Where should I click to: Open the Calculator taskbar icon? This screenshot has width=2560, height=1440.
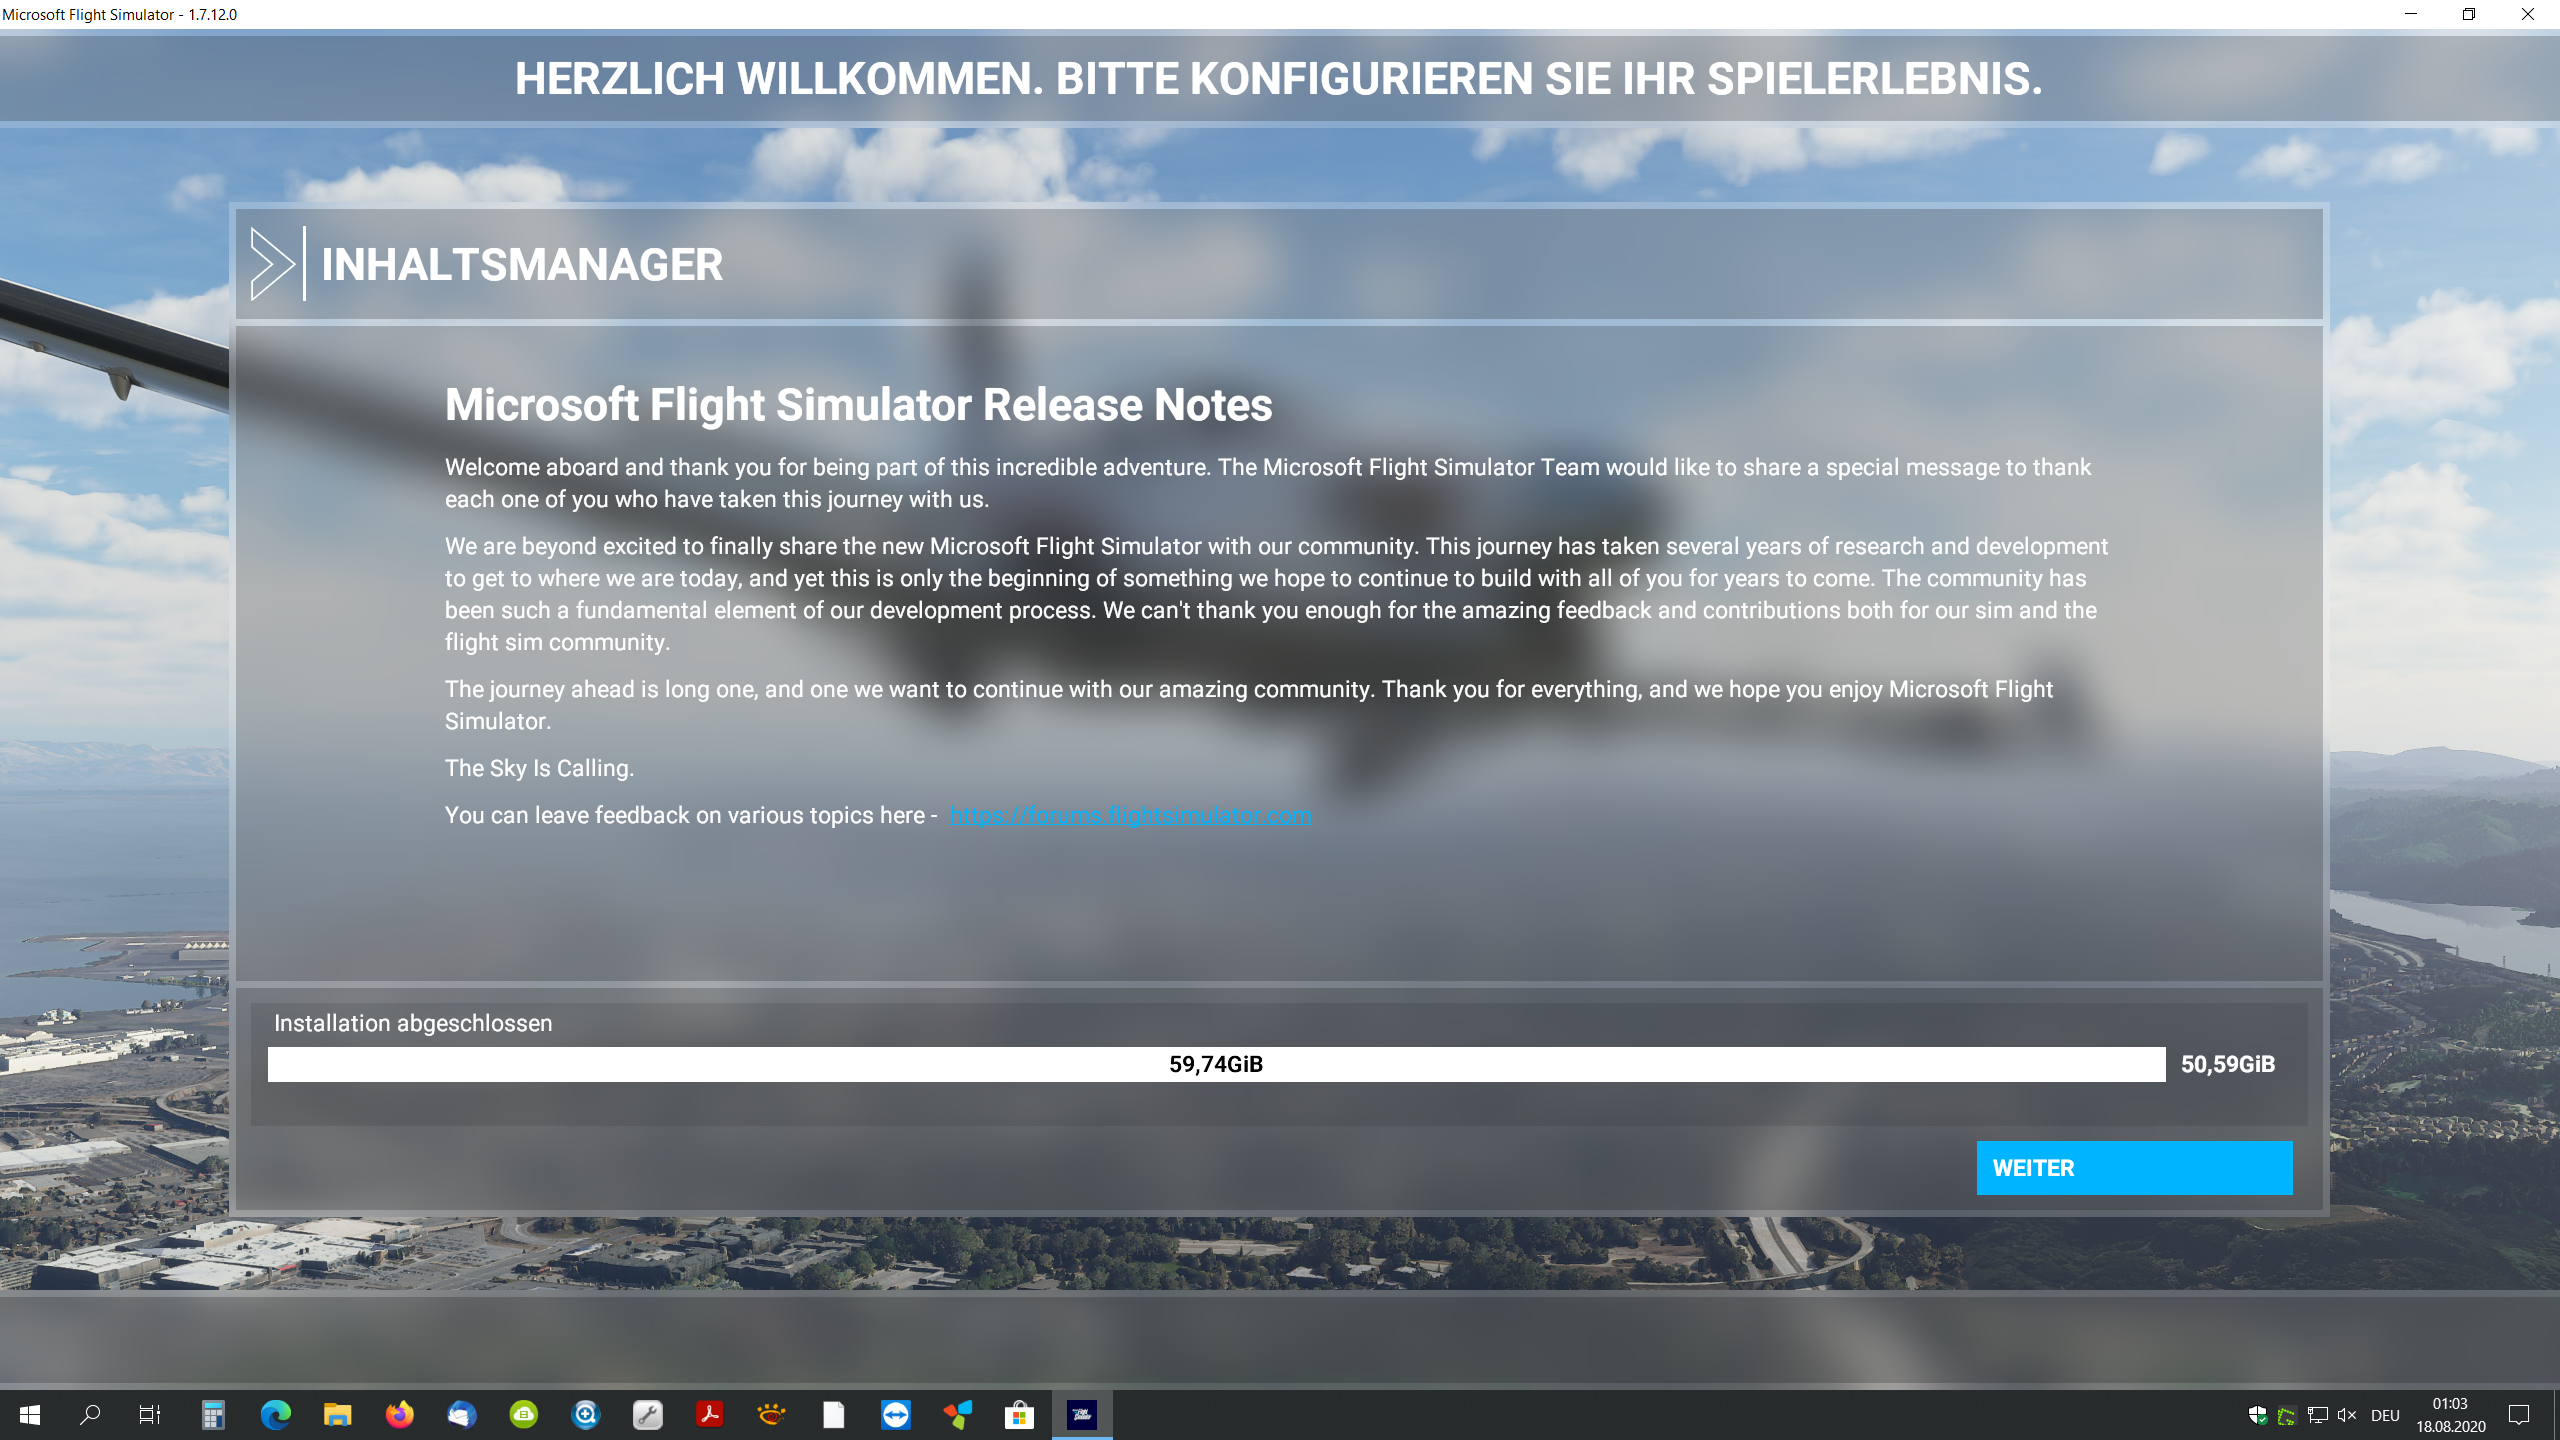[x=213, y=1414]
